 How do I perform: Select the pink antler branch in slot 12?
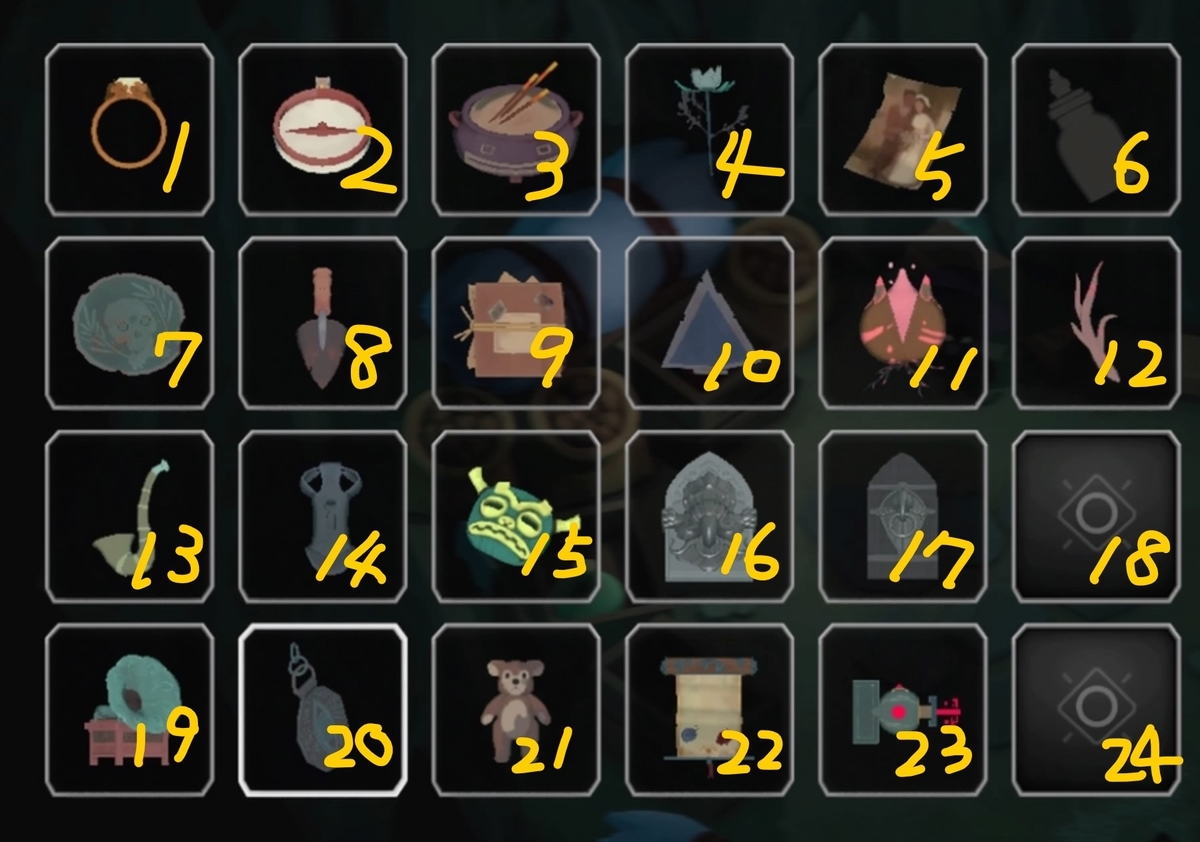(1096, 323)
